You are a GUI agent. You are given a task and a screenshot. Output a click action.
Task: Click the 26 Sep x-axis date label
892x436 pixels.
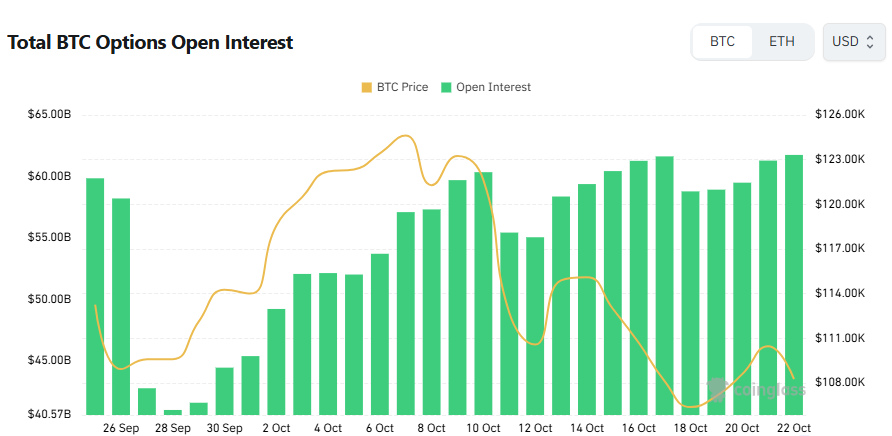[121, 428]
